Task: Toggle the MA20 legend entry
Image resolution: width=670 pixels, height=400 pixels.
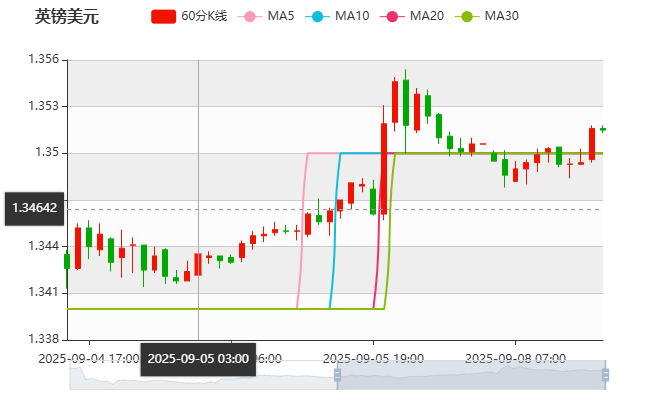Action: pyautogui.click(x=412, y=16)
